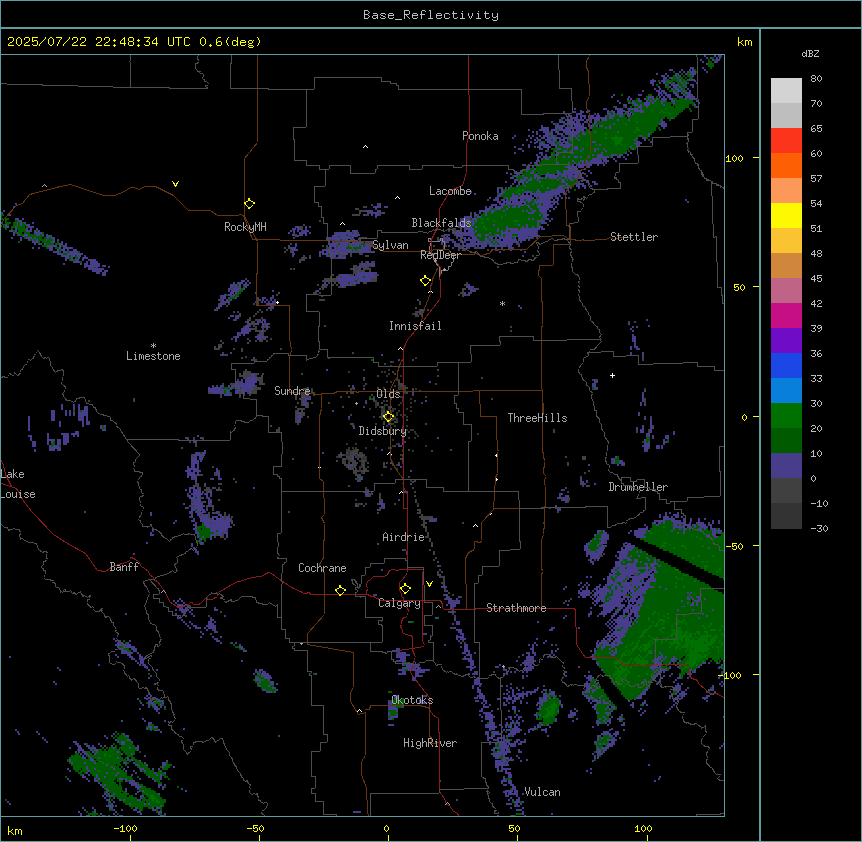Click the 0 tick label on bottom axis
The width and height of the screenshot is (862, 842).
coord(386,828)
